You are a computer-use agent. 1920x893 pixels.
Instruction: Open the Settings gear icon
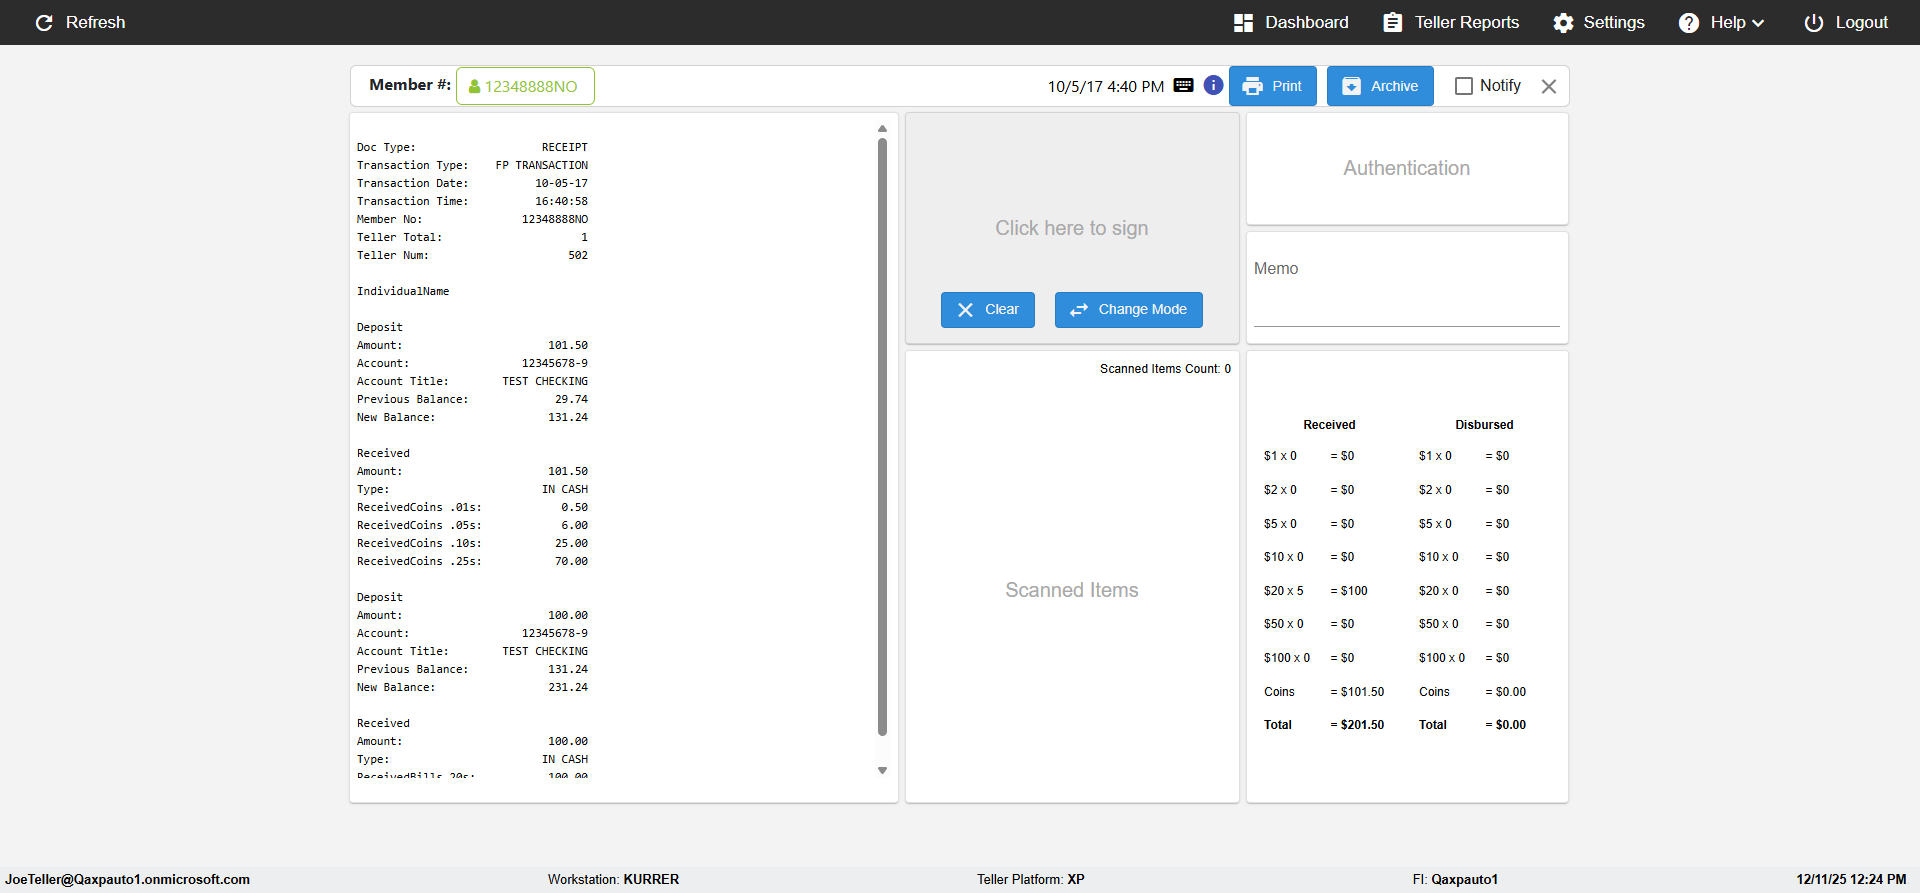(1563, 22)
